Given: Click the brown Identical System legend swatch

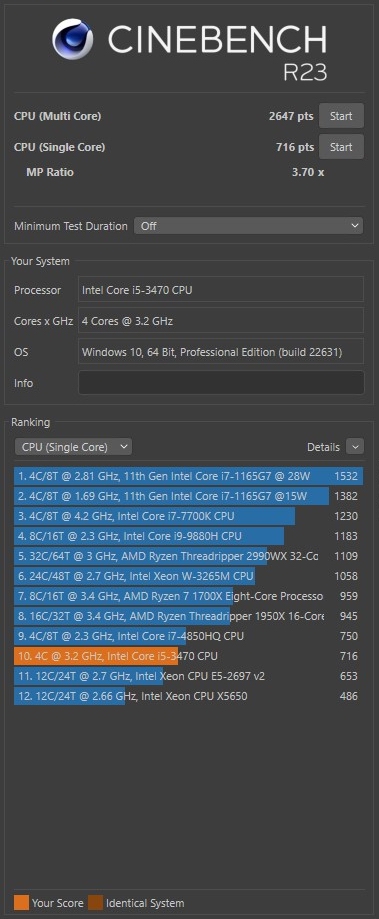Looking at the screenshot, I should [95, 903].
